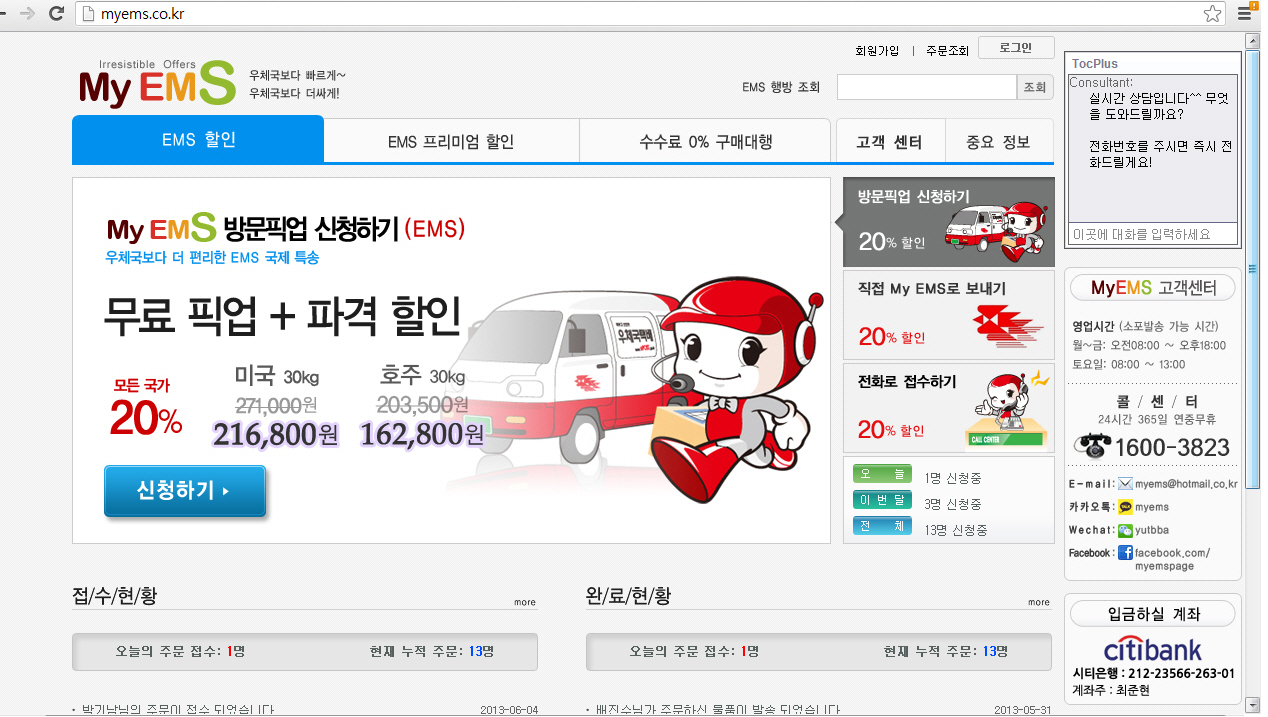1268x717 pixels.
Task: Click the price 162,800원
Action: tap(422, 434)
